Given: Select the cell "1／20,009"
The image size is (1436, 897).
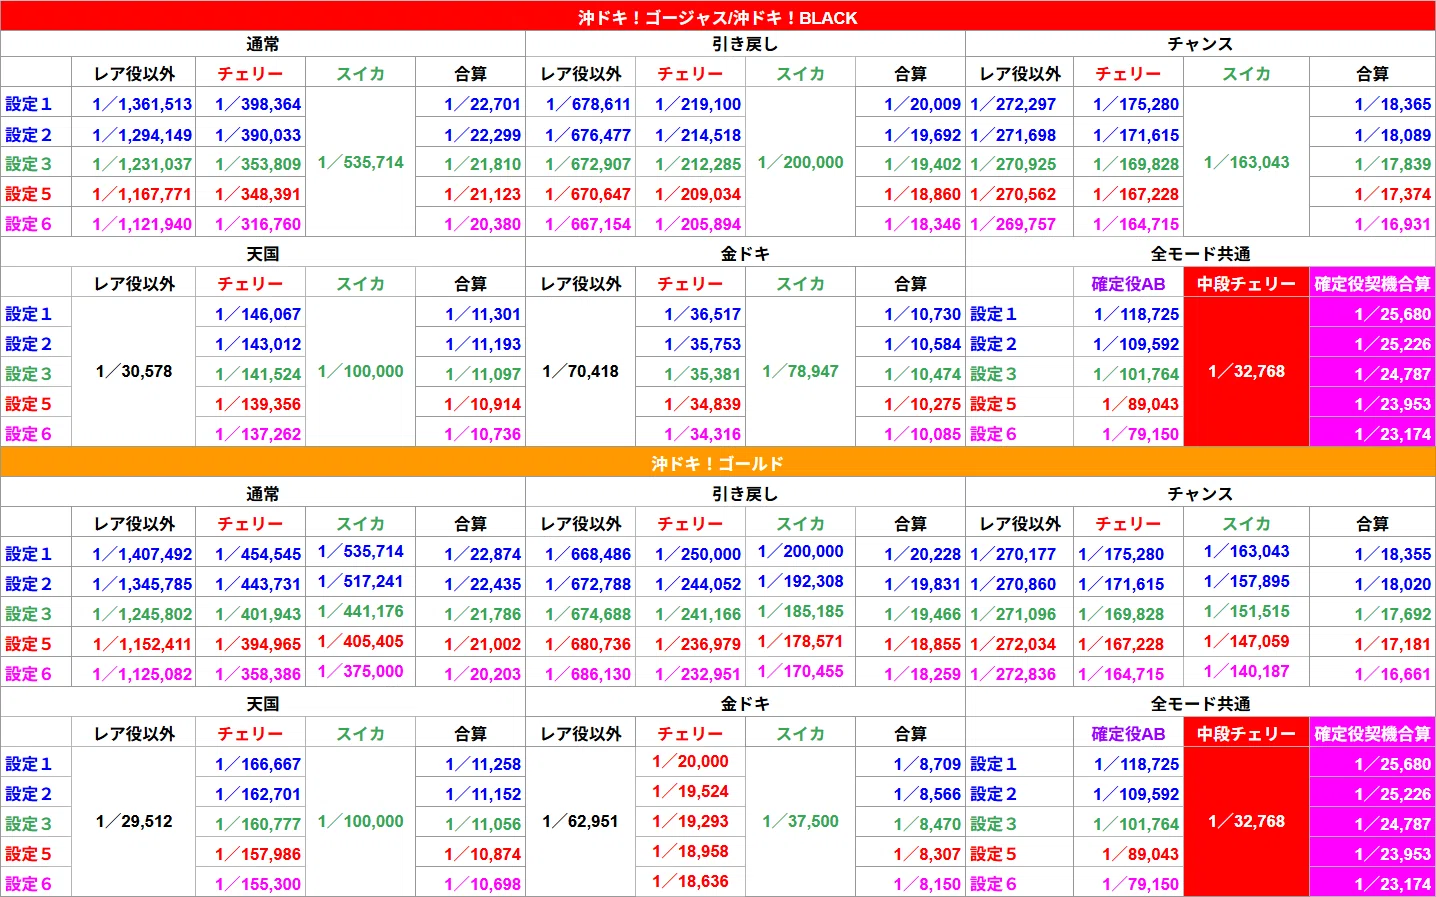Looking at the screenshot, I should (910, 103).
